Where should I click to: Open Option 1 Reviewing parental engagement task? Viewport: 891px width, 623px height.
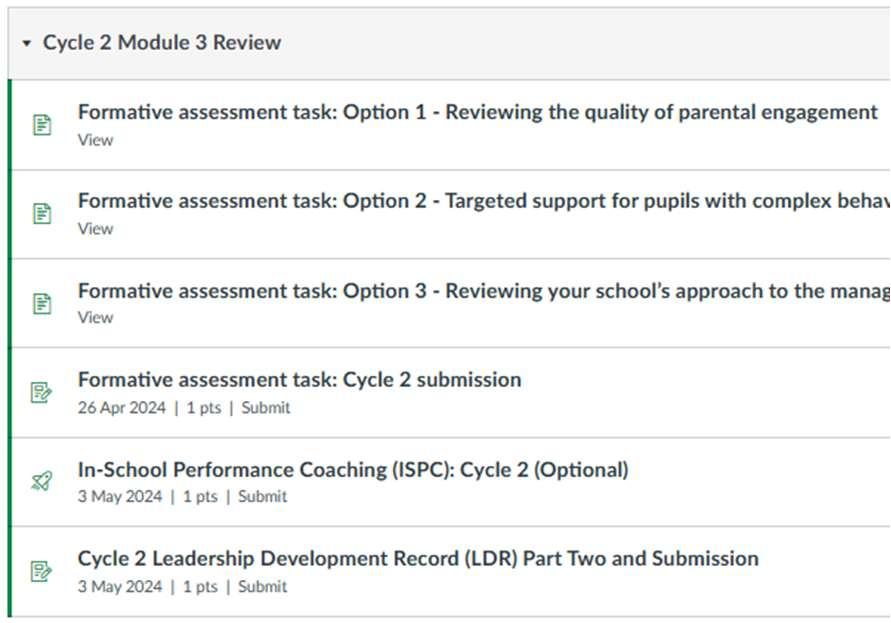(477, 112)
